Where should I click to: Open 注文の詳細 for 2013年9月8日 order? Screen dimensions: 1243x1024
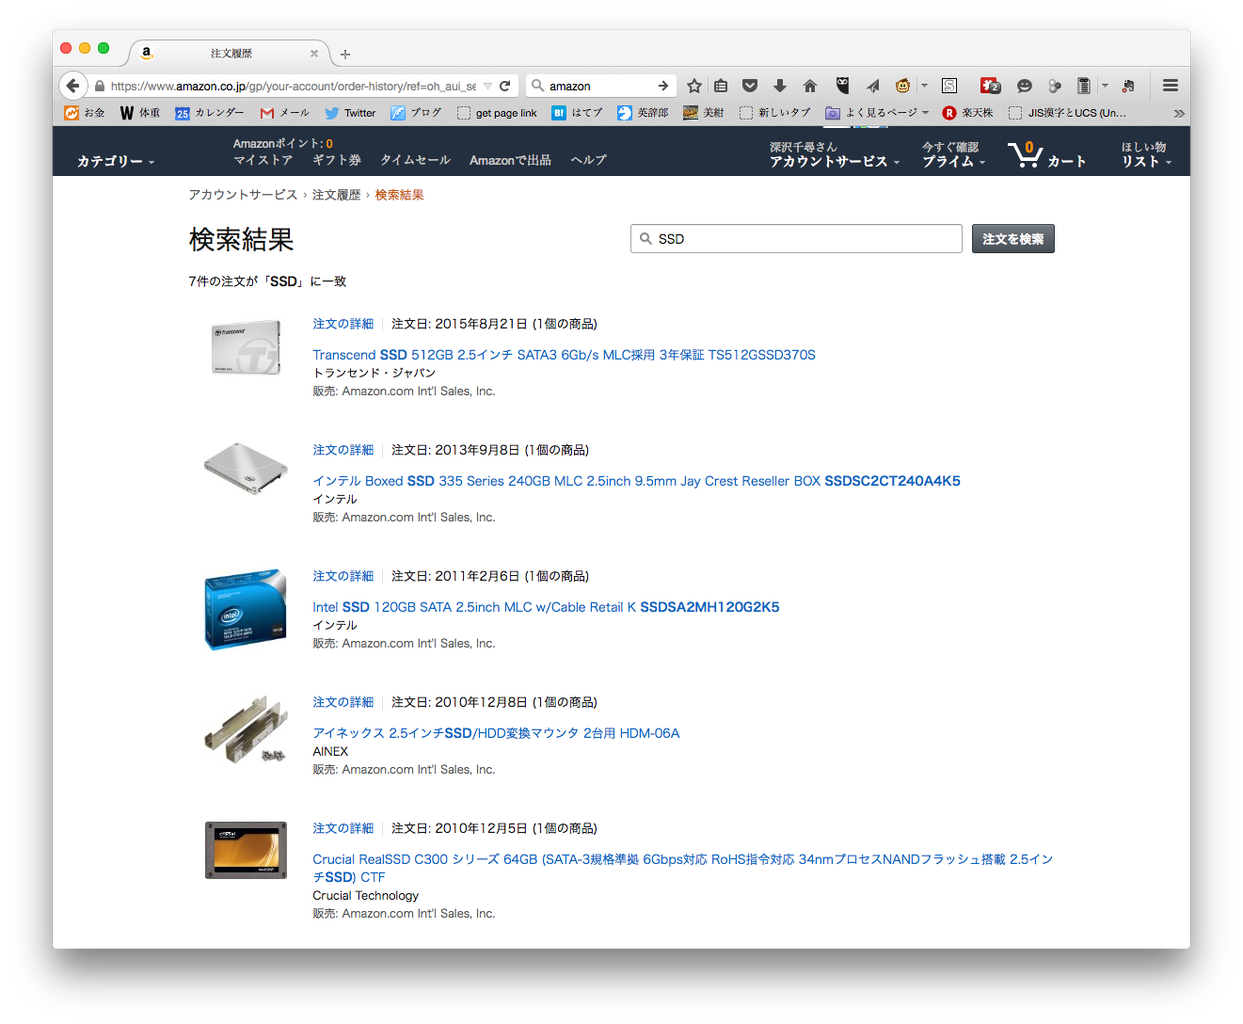pos(343,450)
